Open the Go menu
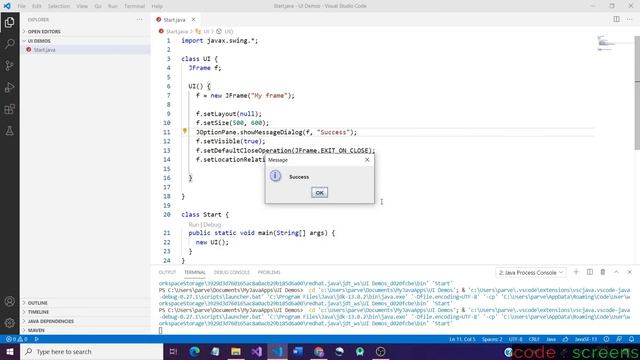 point(98,6)
